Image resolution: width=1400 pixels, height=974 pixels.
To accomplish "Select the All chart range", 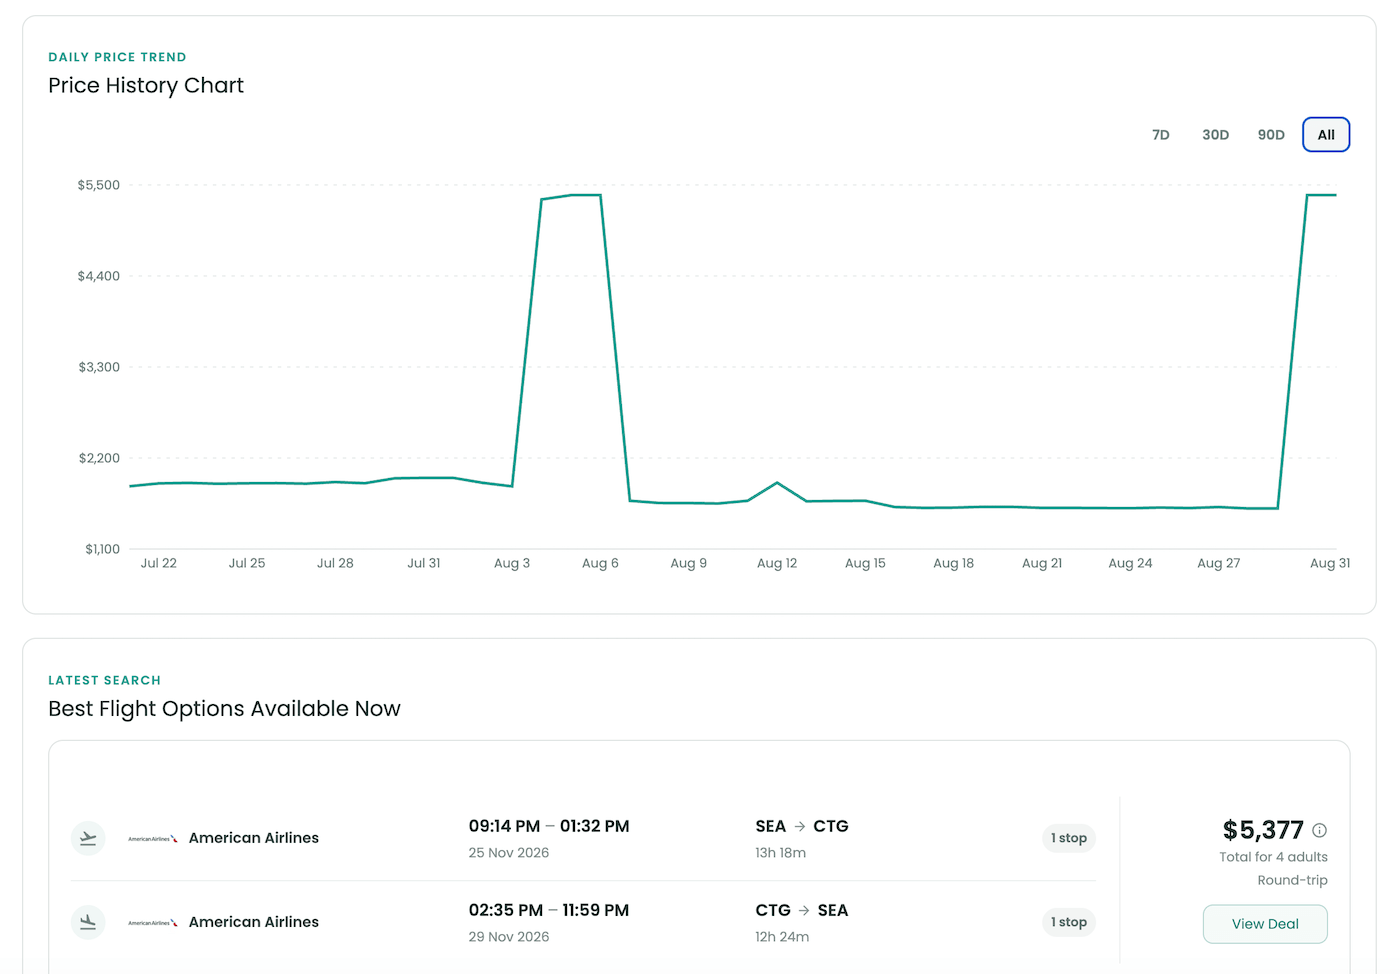I will pyautogui.click(x=1326, y=135).
